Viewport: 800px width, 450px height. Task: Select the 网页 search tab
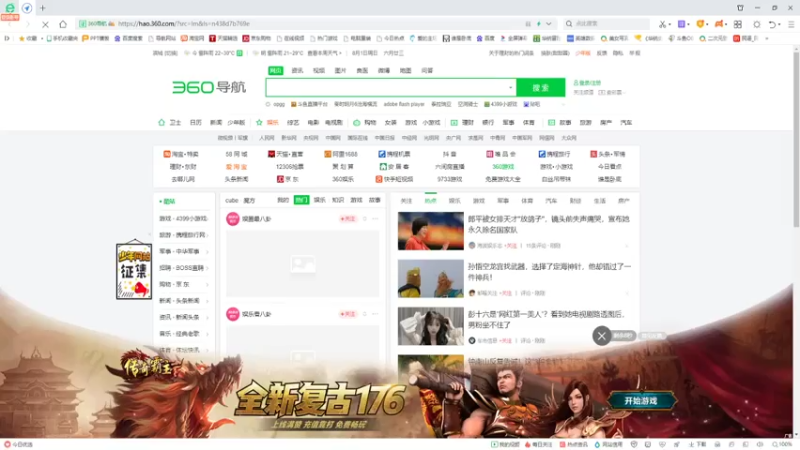pyautogui.click(x=276, y=70)
